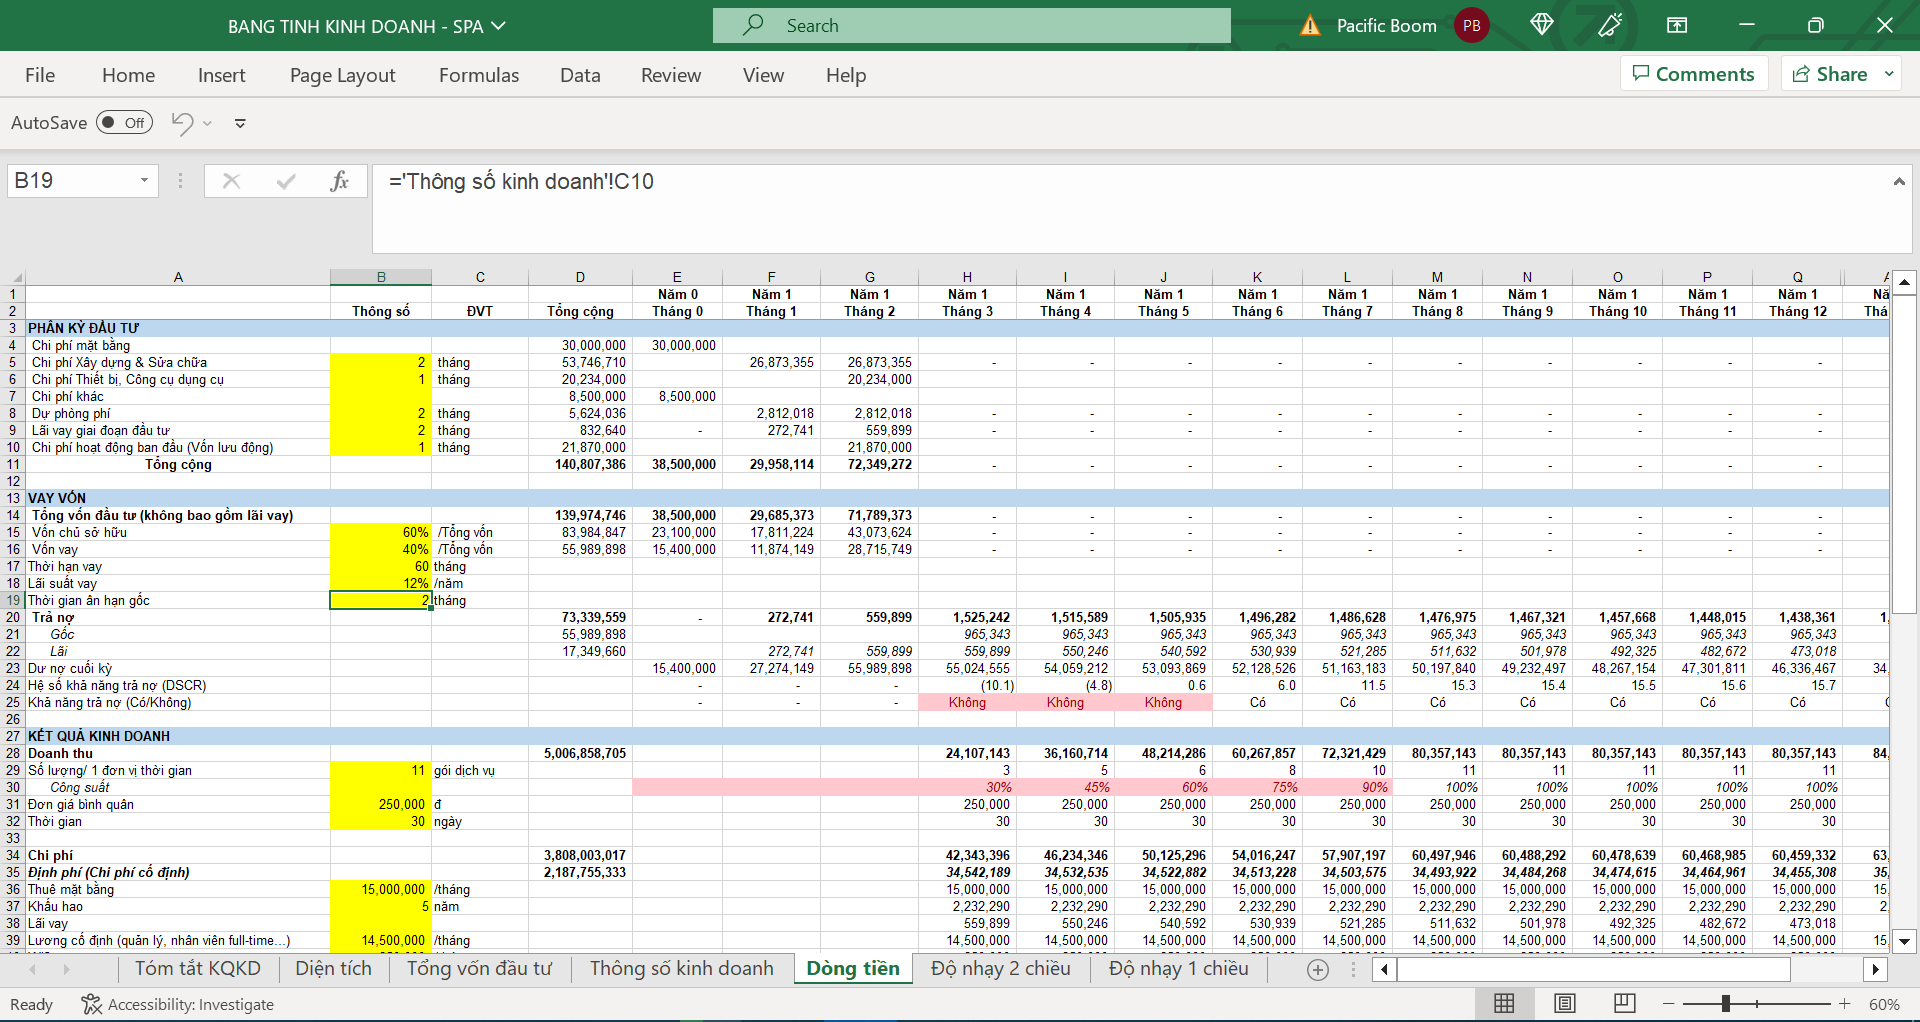Open Customize Quick Access Toolbar dropdown
1920x1022 pixels.
click(240, 123)
